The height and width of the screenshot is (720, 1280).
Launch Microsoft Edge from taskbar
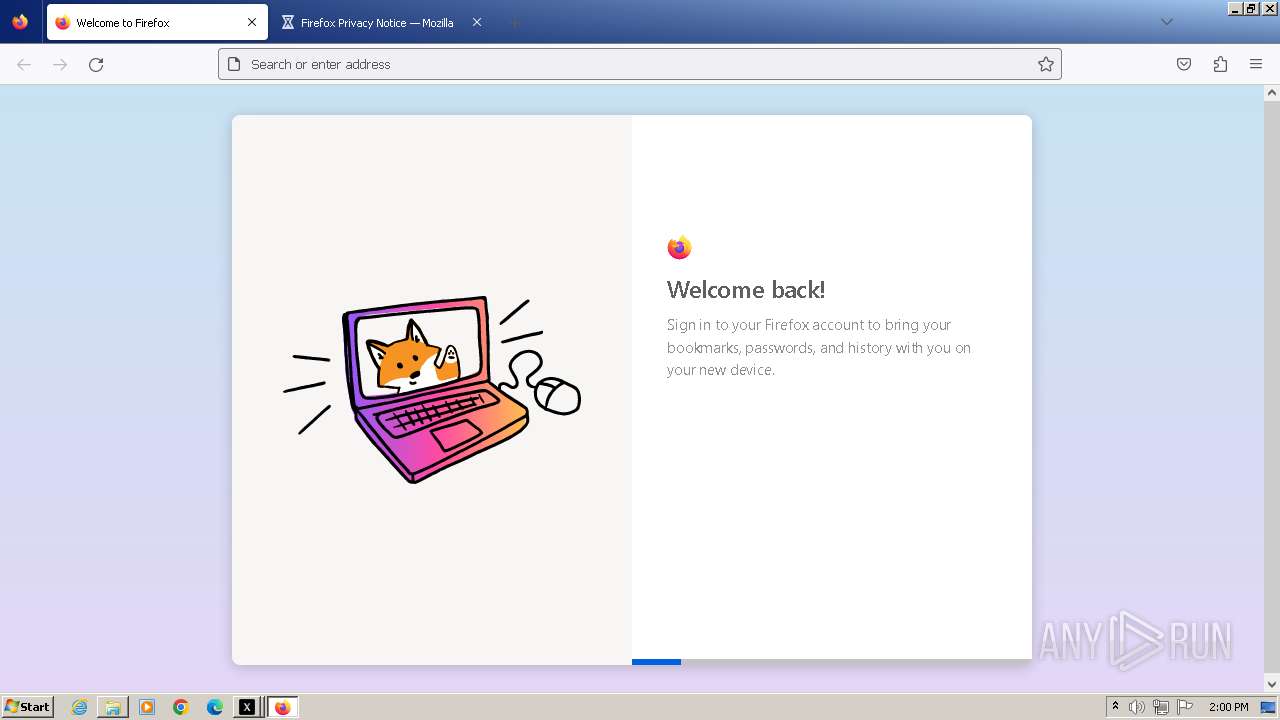pyautogui.click(x=215, y=707)
